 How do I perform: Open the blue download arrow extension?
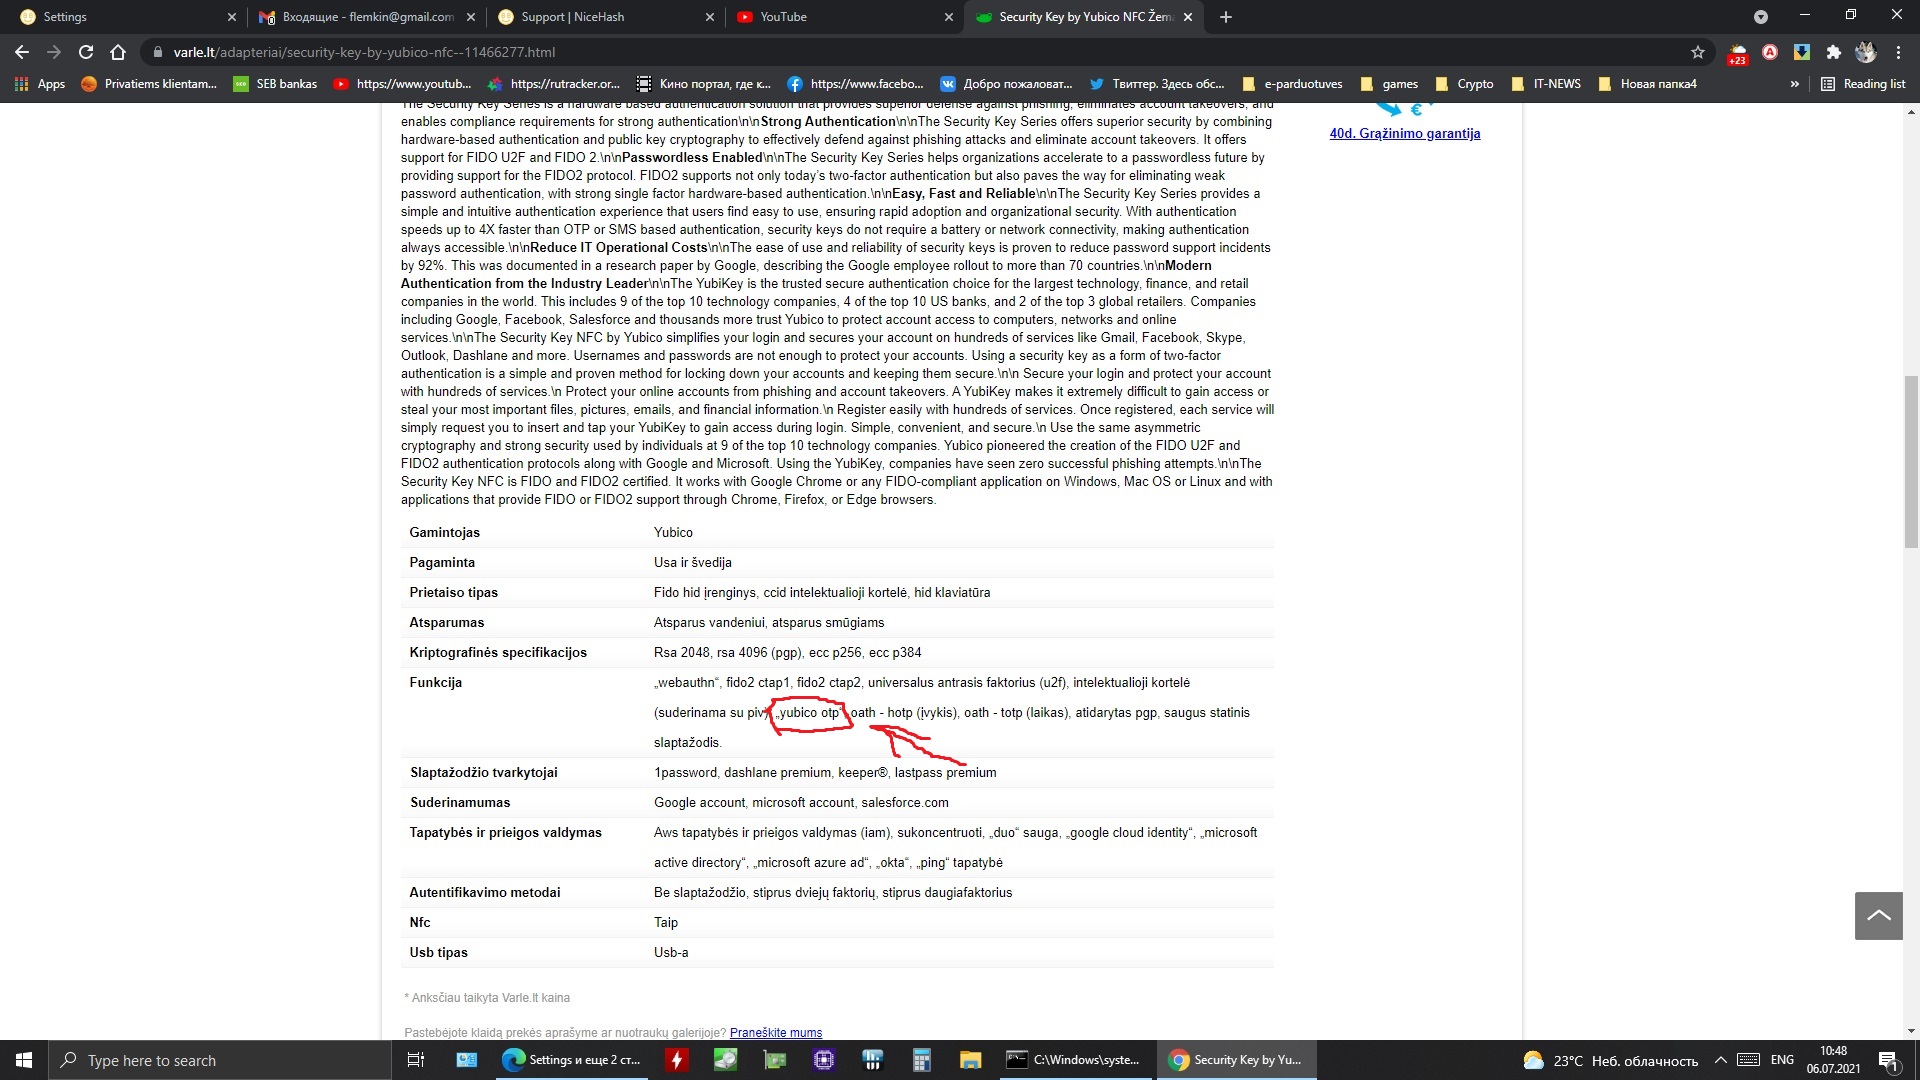pos(1802,52)
